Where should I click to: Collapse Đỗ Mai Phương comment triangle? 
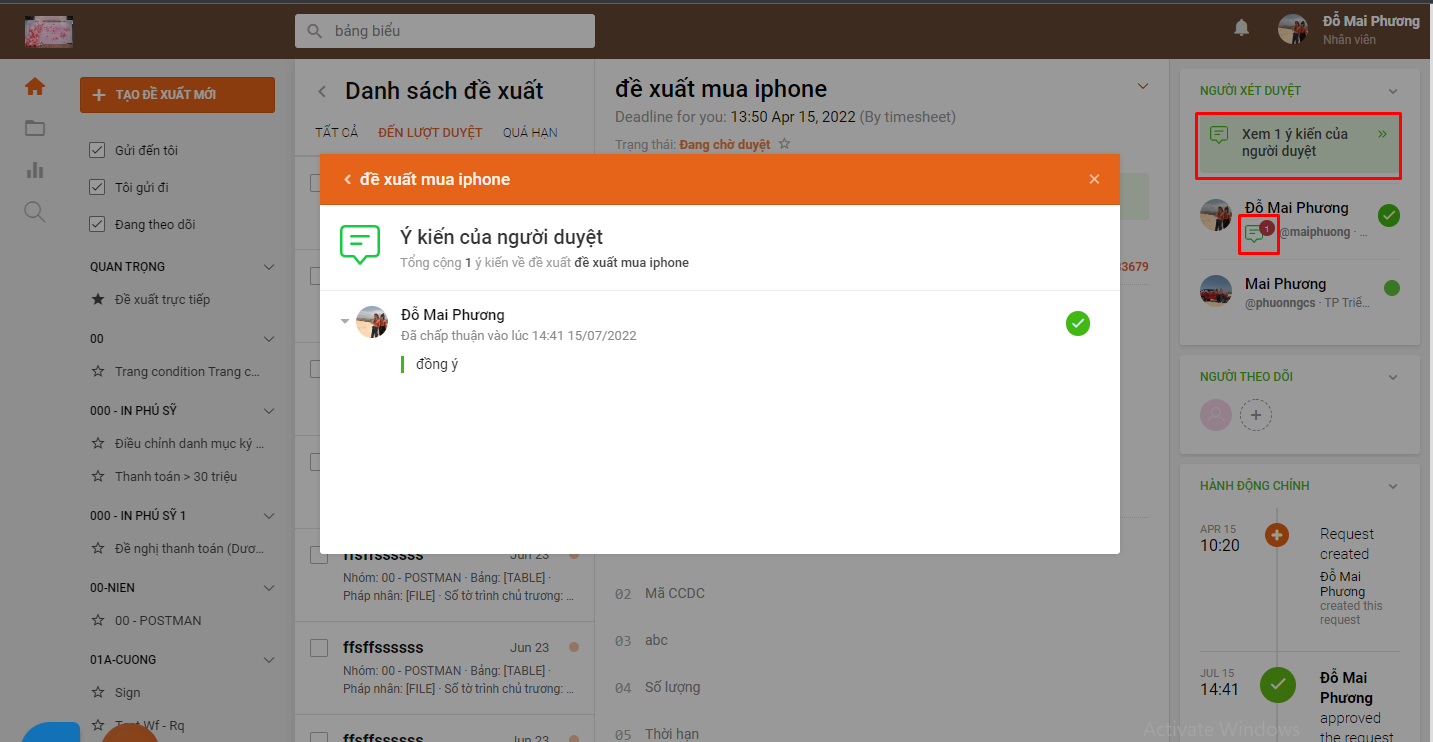345,321
